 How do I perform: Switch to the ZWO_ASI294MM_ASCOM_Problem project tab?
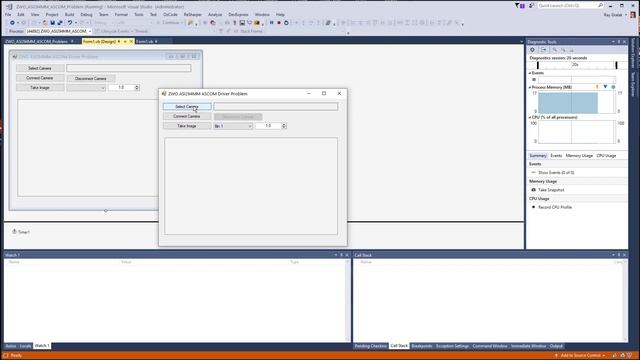(36, 42)
